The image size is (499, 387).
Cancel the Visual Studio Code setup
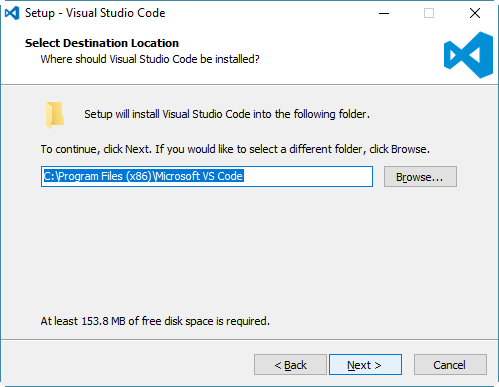[x=450, y=365]
